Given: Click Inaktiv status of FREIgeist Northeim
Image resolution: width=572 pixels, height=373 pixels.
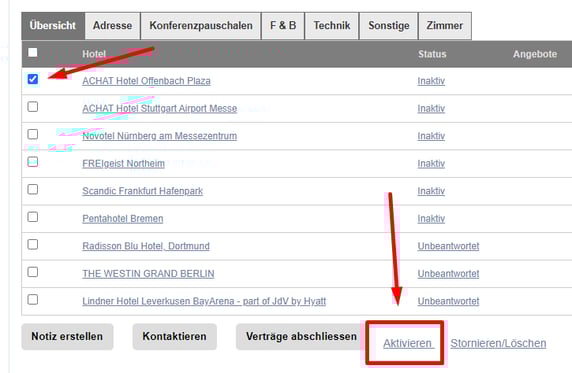Looking at the screenshot, I should tap(431, 164).
